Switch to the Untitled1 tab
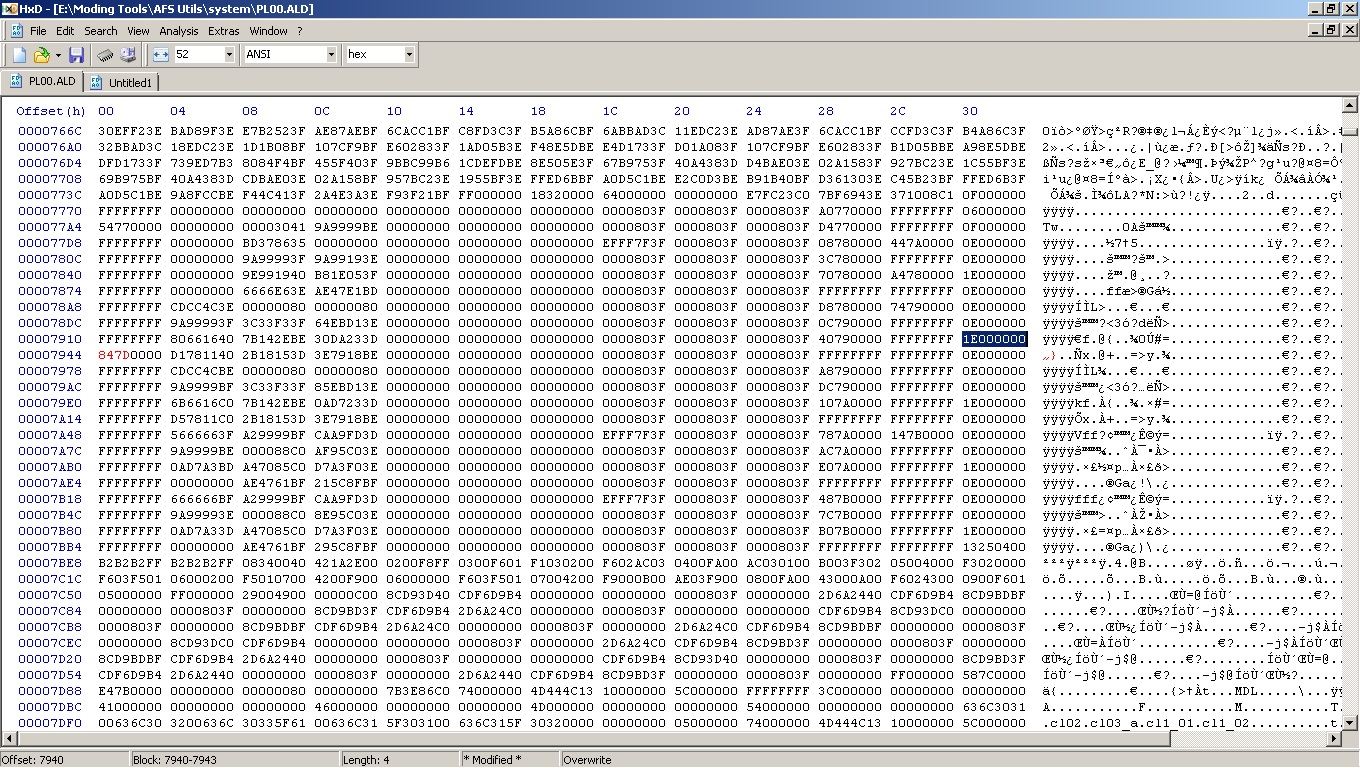This screenshot has width=1360, height=768. click(x=121, y=82)
